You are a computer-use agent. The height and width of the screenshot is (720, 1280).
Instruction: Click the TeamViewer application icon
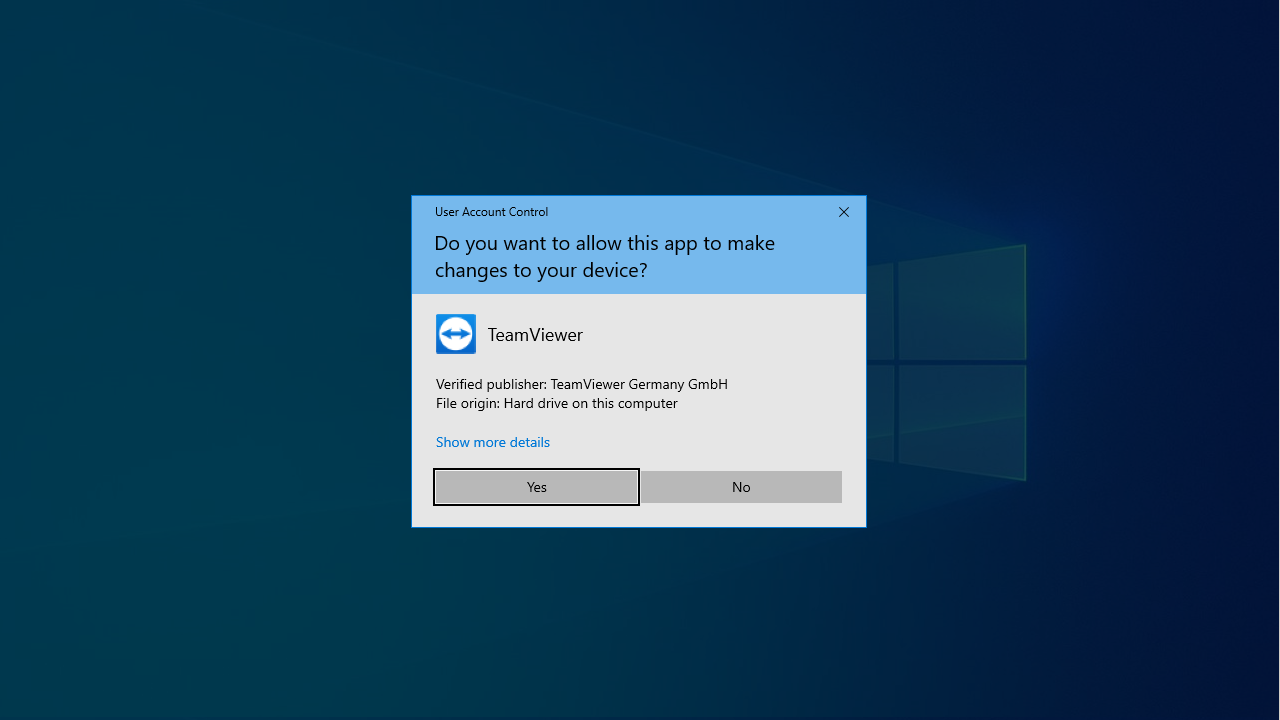click(x=456, y=334)
